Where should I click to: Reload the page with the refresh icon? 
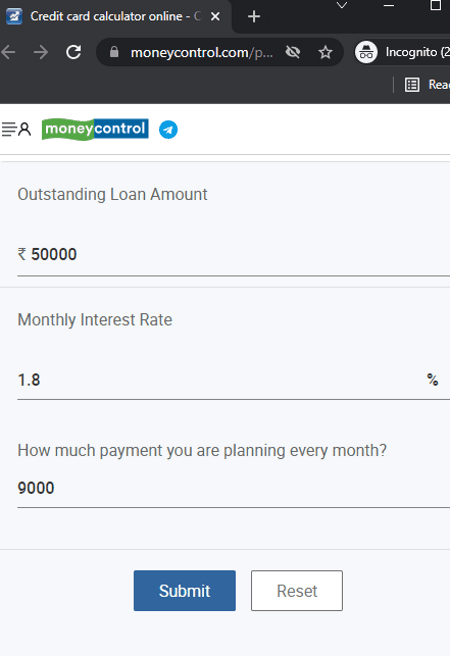coord(74,52)
